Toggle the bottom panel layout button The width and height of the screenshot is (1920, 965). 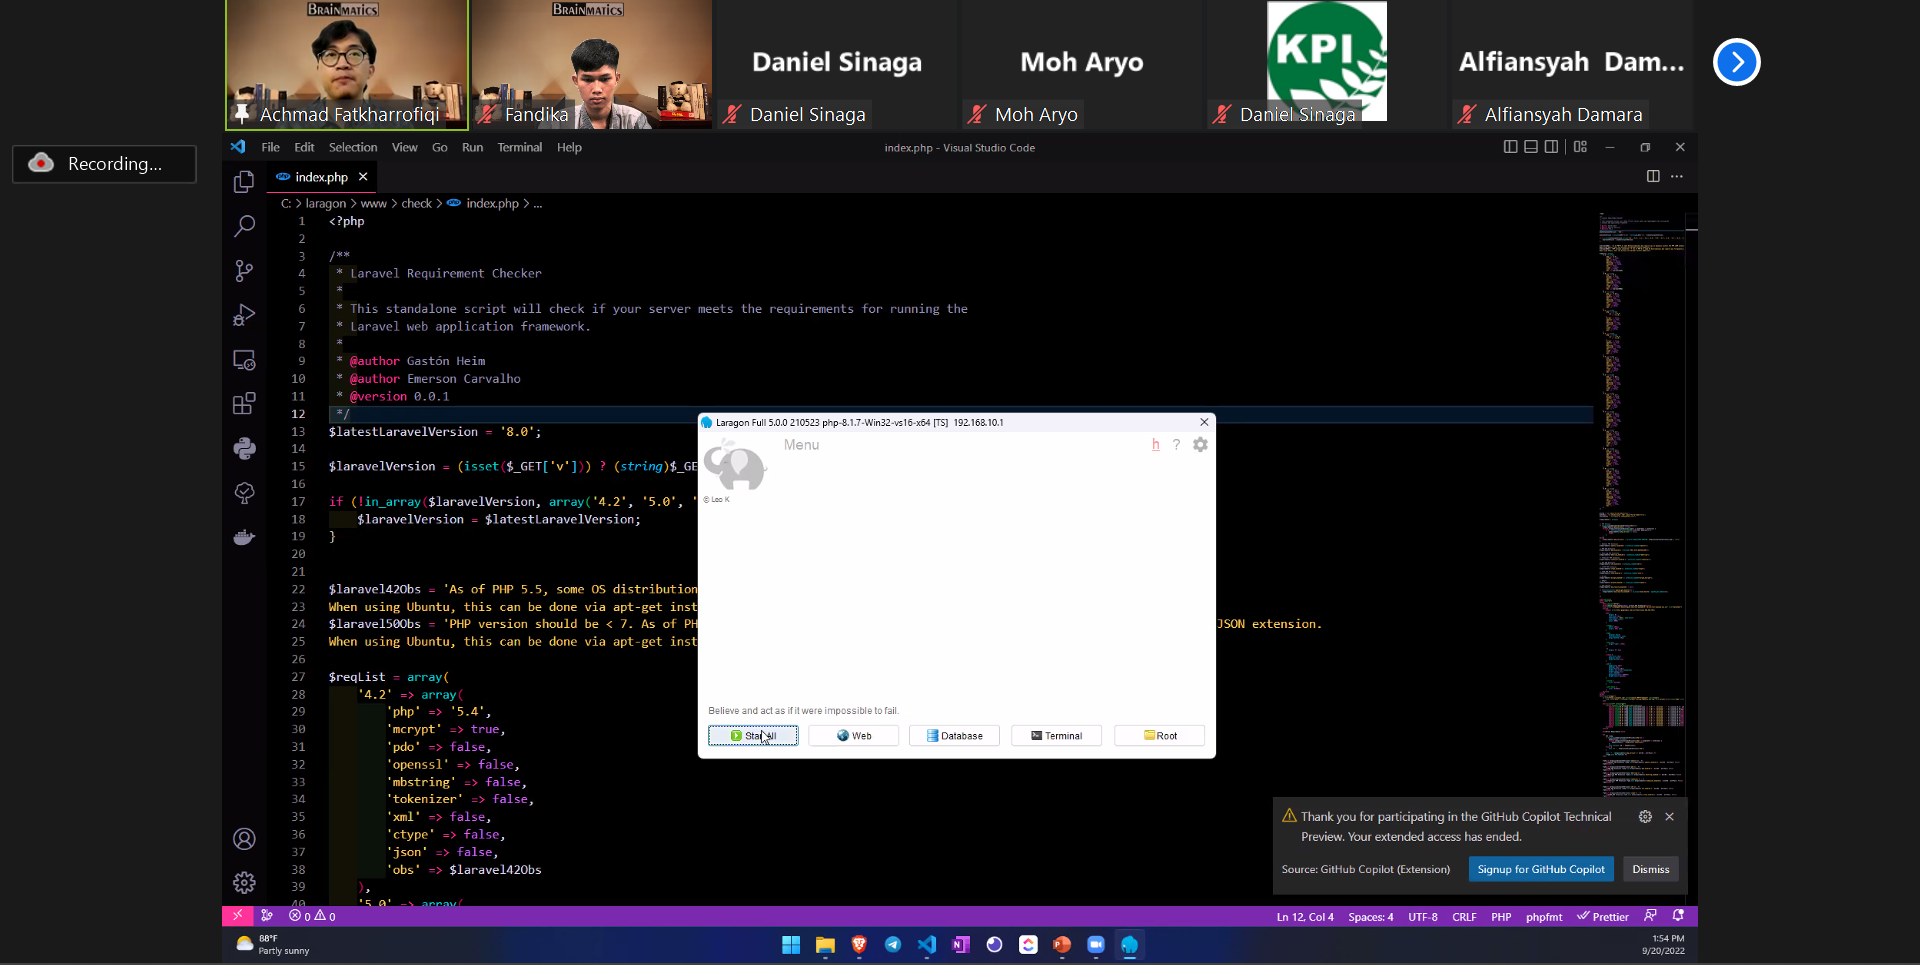pyautogui.click(x=1530, y=147)
